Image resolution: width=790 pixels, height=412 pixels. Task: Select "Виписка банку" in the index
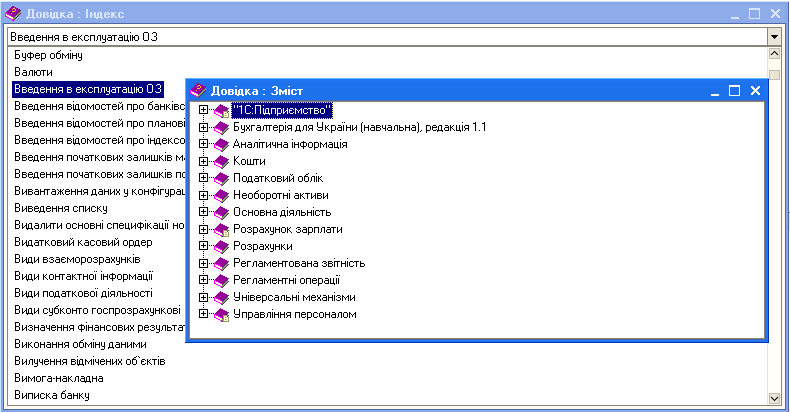point(51,395)
